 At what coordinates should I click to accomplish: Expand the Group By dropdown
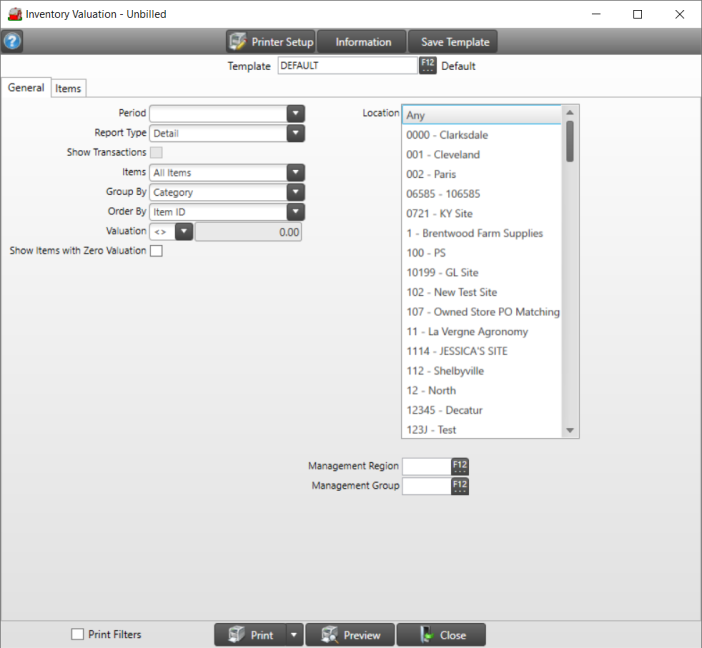click(295, 192)
